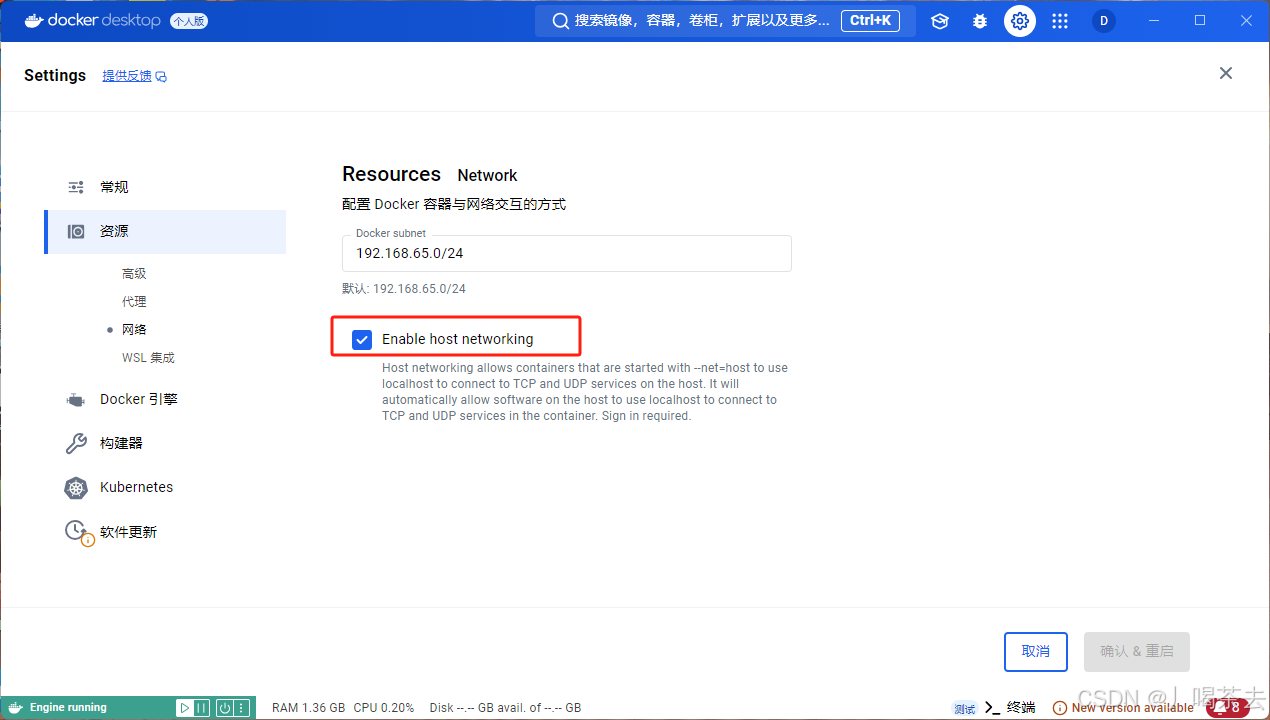
Task: Restart the engine with the power icon
Action: 223,707
